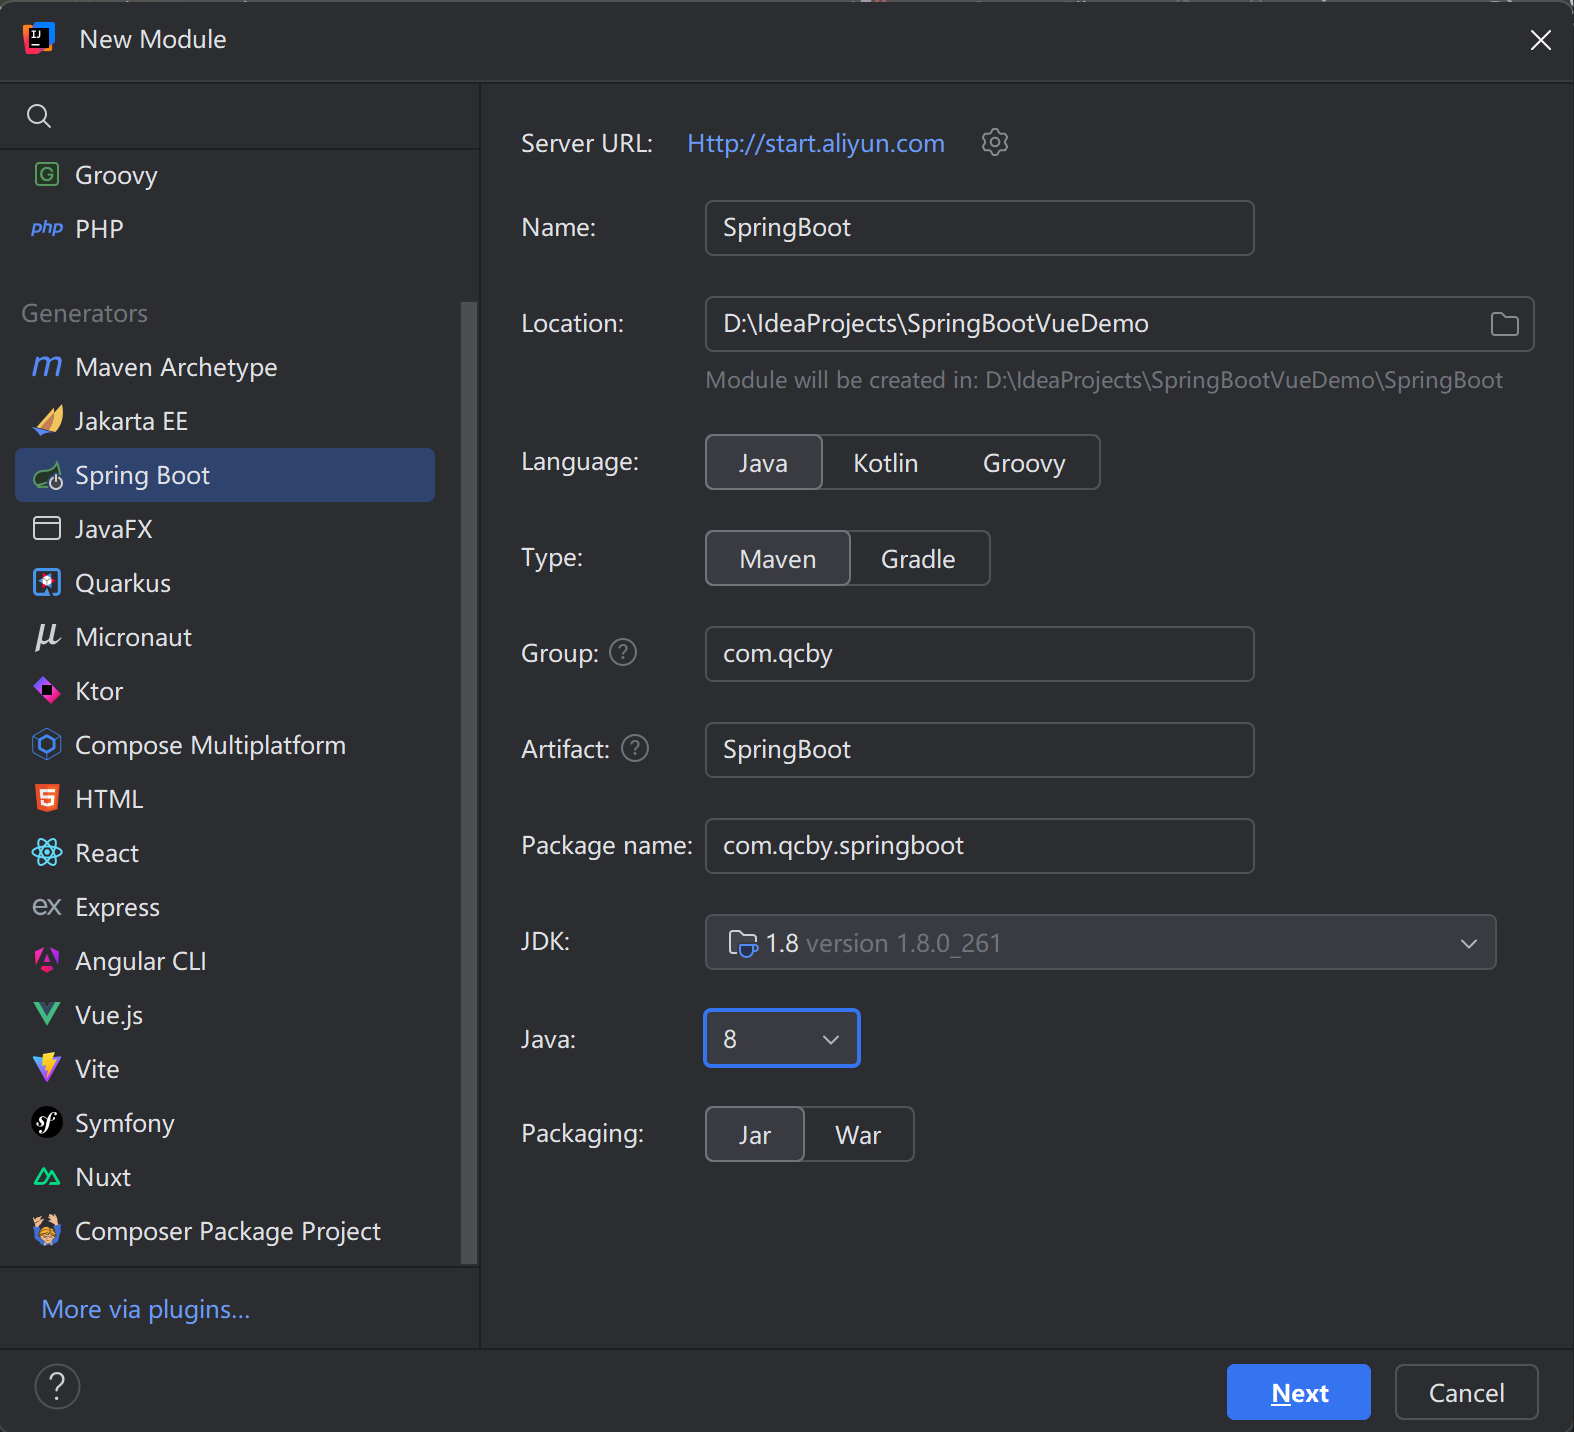Select Quarkus generator label
1574x1432 pixels.
tap(123, 583)
